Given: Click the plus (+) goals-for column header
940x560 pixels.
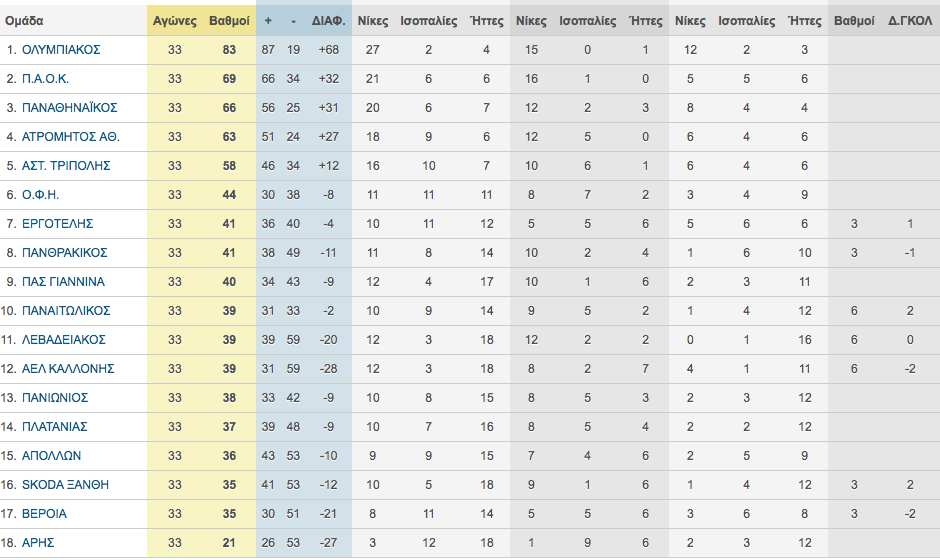Looking at the screenshot, I should pyautogui.click(x=268, y=20).
